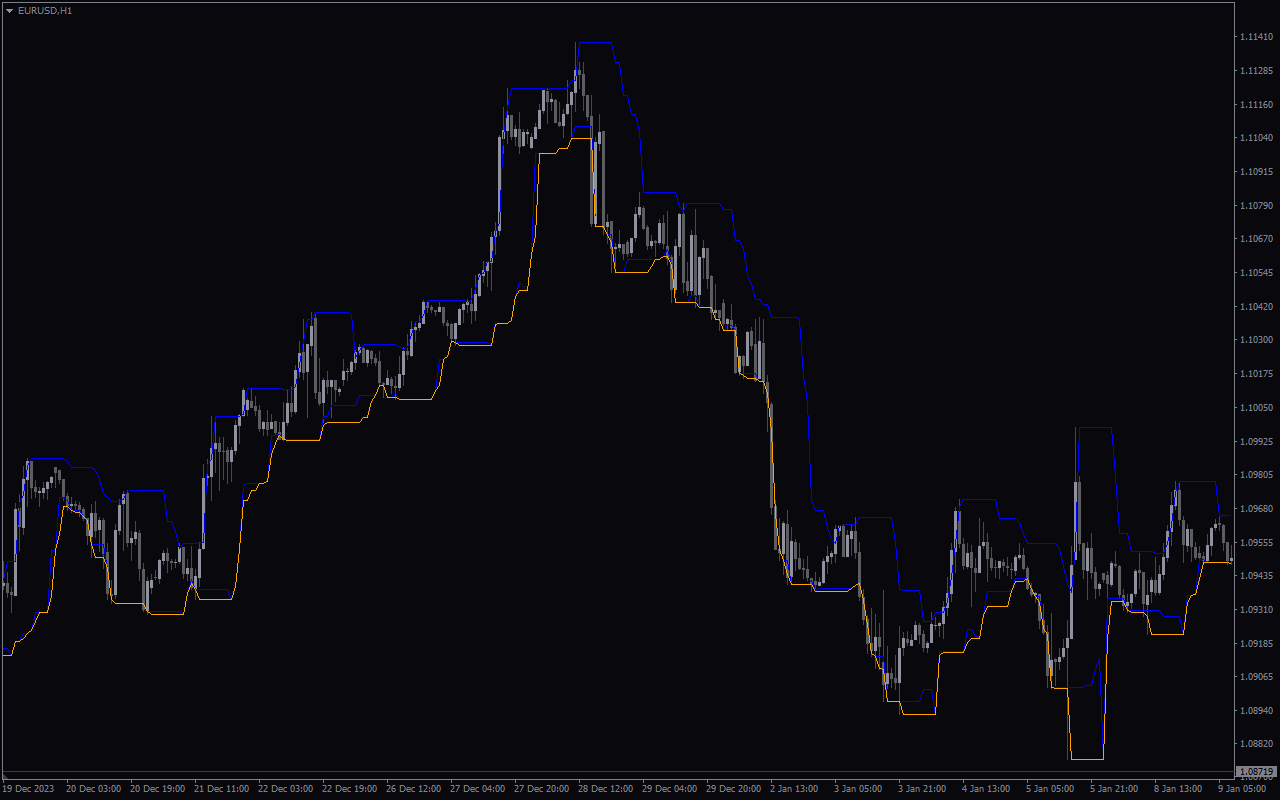1280x800 pixels.
Task: Click the 1.10670 price scale label
Action: click(1256, 239)
